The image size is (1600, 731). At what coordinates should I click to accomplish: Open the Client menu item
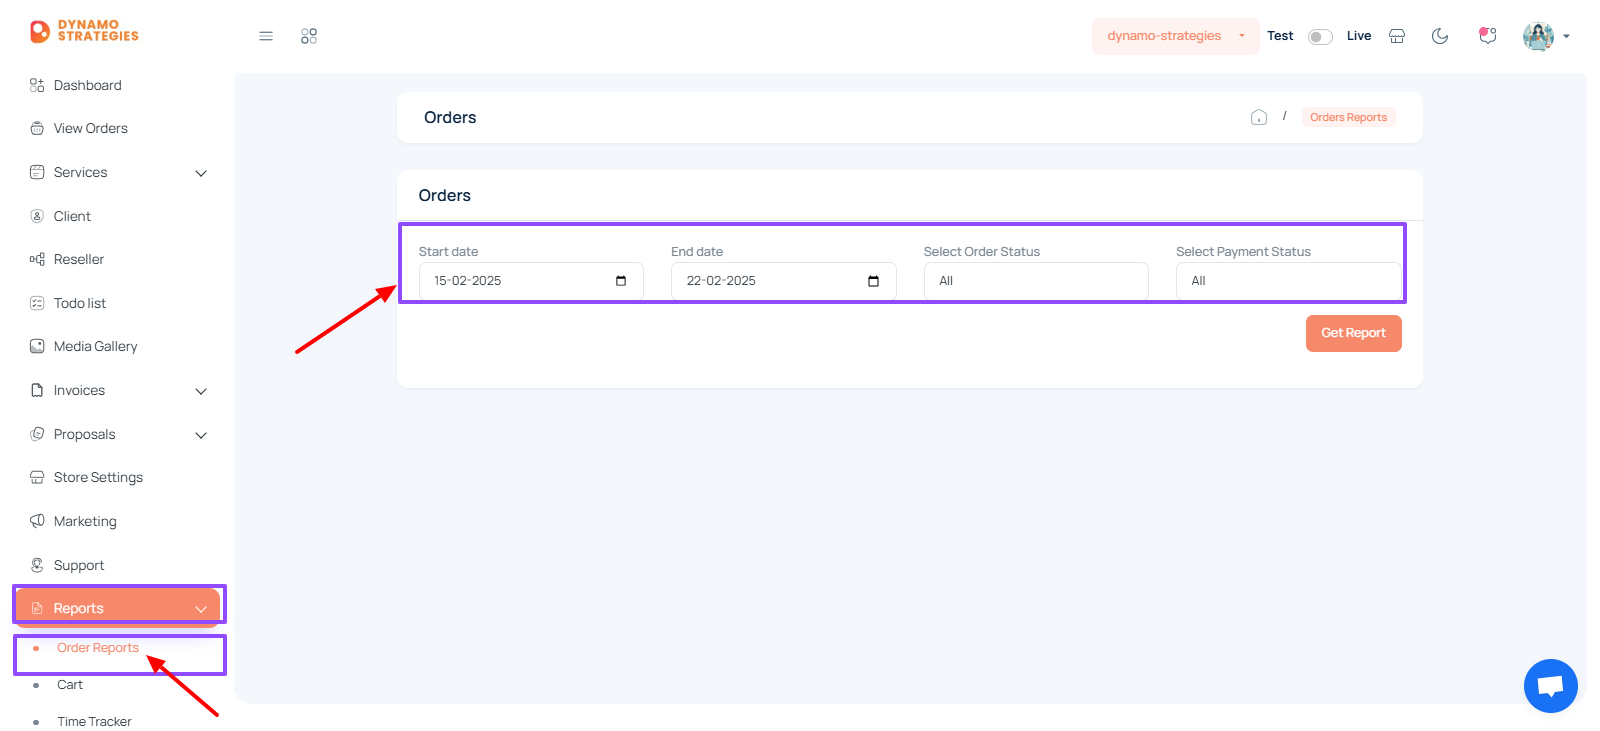coord(72,216)
